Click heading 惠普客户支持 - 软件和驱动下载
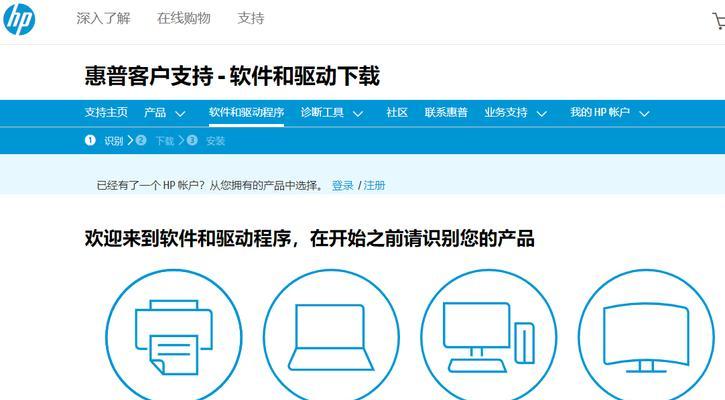 tap(232, 76)
